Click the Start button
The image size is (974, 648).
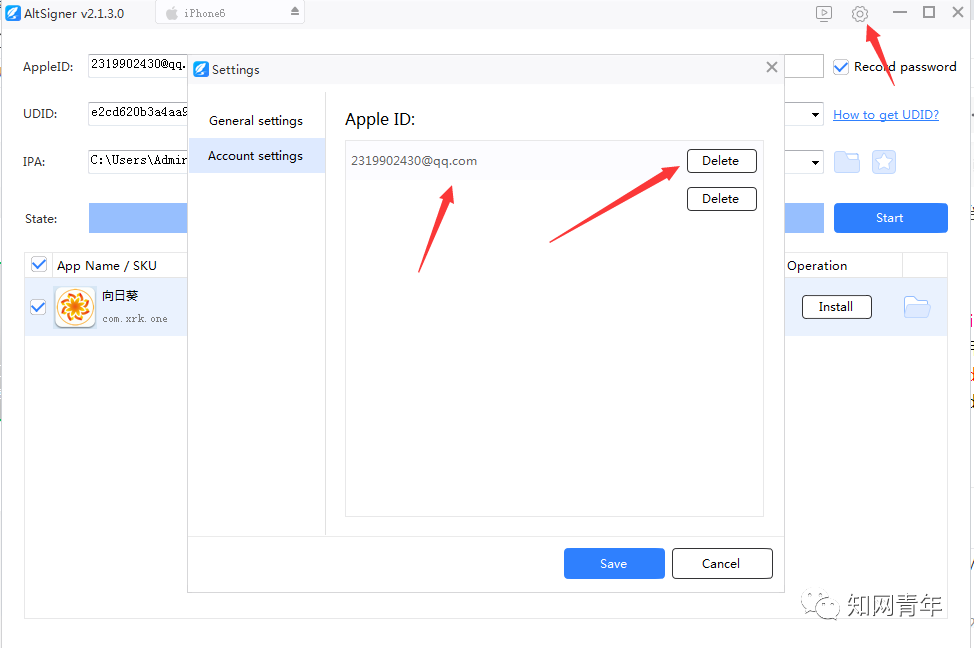890,218
